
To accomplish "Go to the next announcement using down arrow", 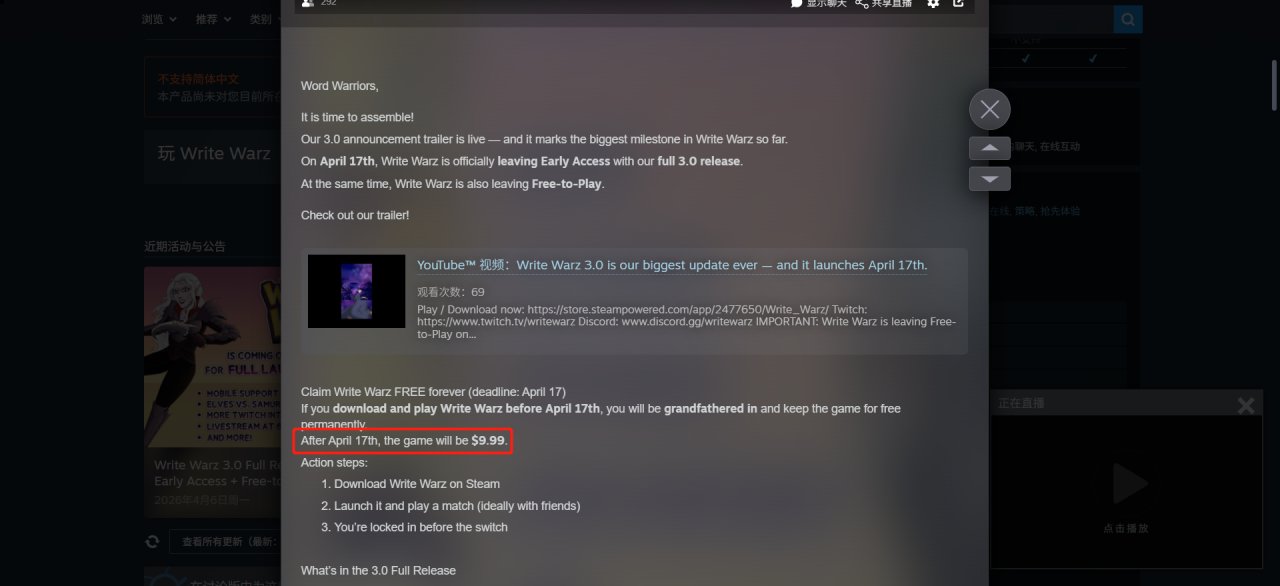I will (x=990, y=179).
